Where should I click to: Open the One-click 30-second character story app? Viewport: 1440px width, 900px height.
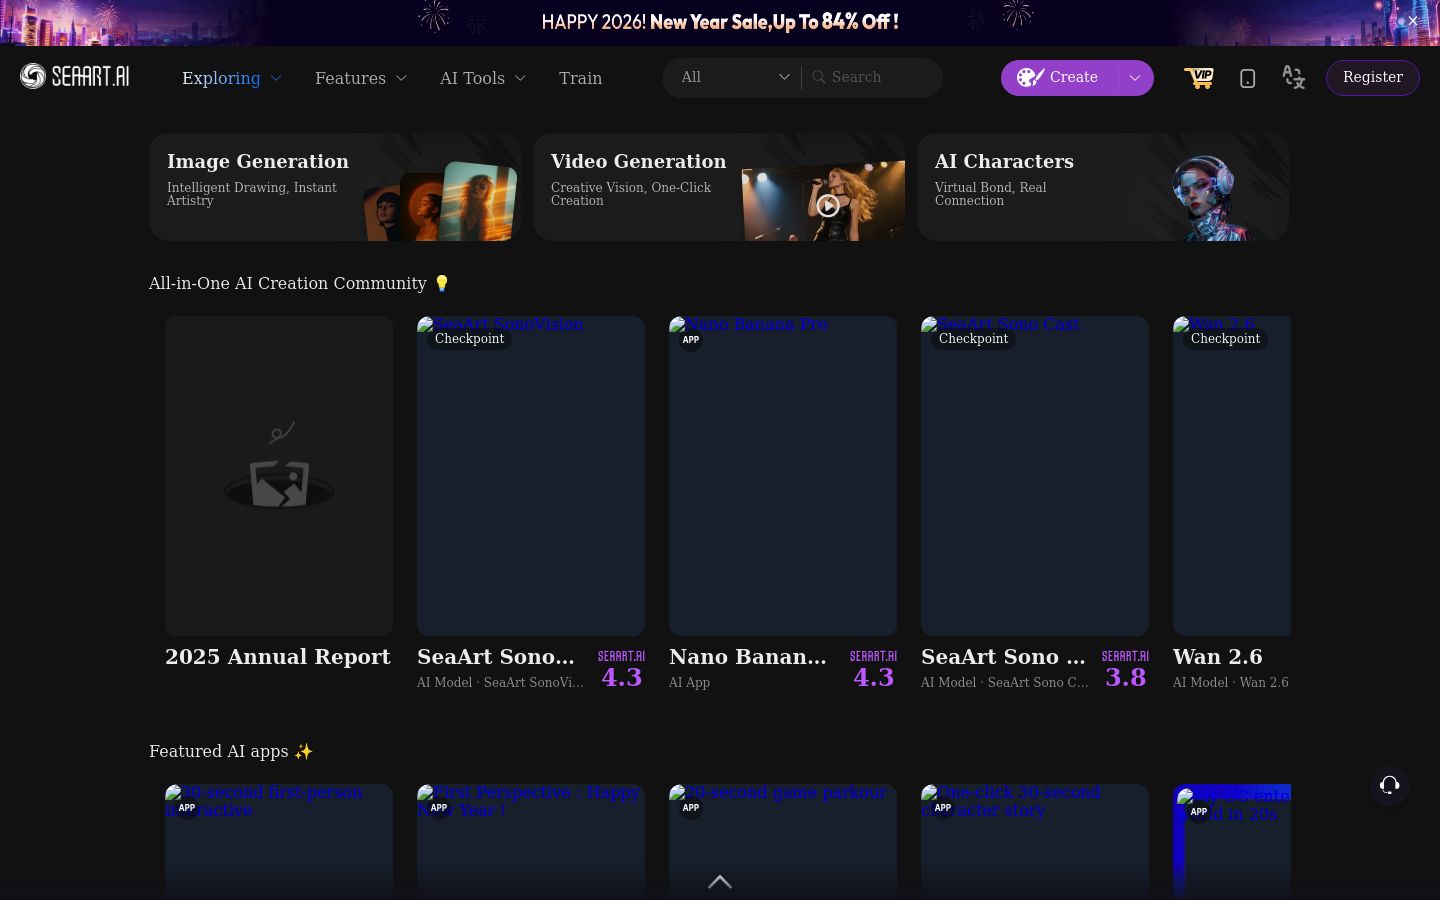coord(1035,841)
